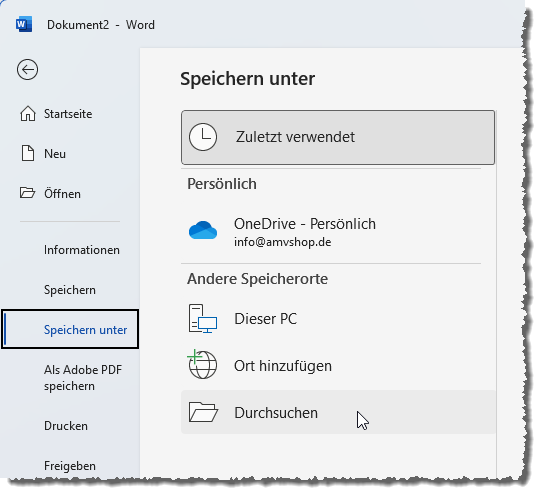Click the back arrow to return to document
The height and width of the screenshot is (495, 543).
coord(27,70)
